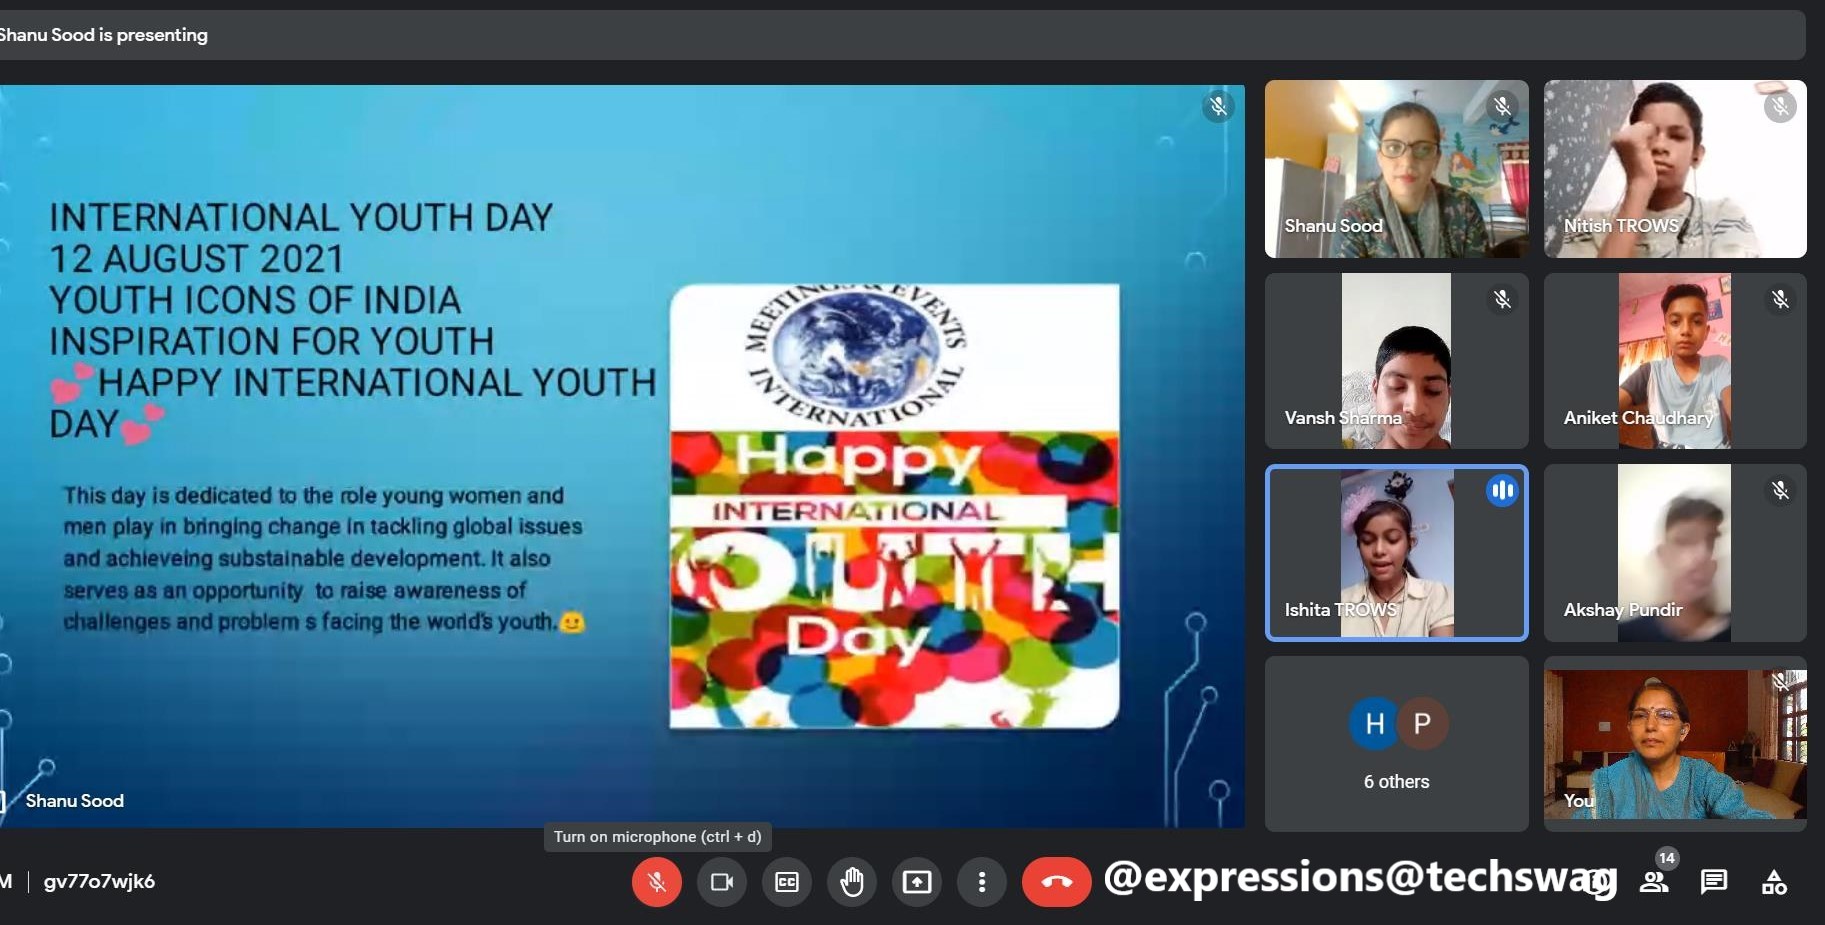Click the YOUTH ICONS OF INDIA line
Screen dimensions: 1825x925
coord(255,300)
